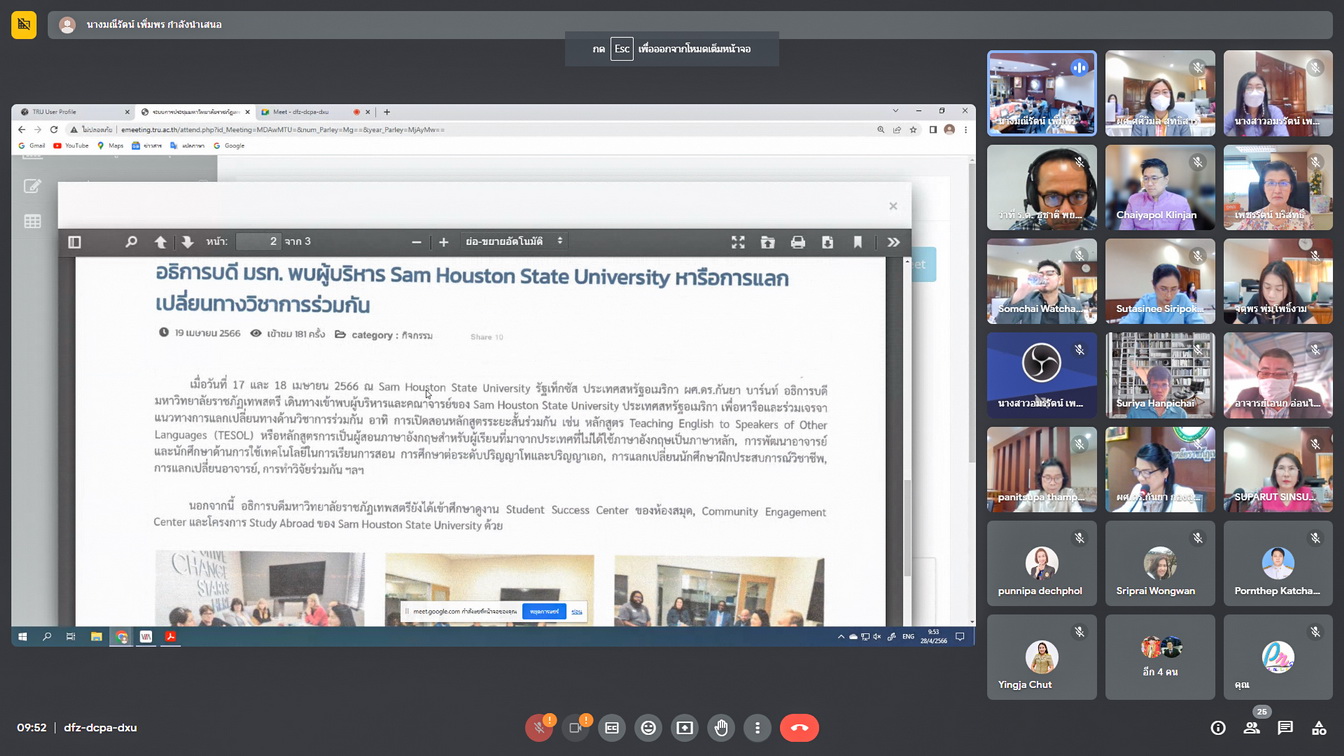1344x756 pixels.
Task: Download the PDF document
Action: pos(827,242)
